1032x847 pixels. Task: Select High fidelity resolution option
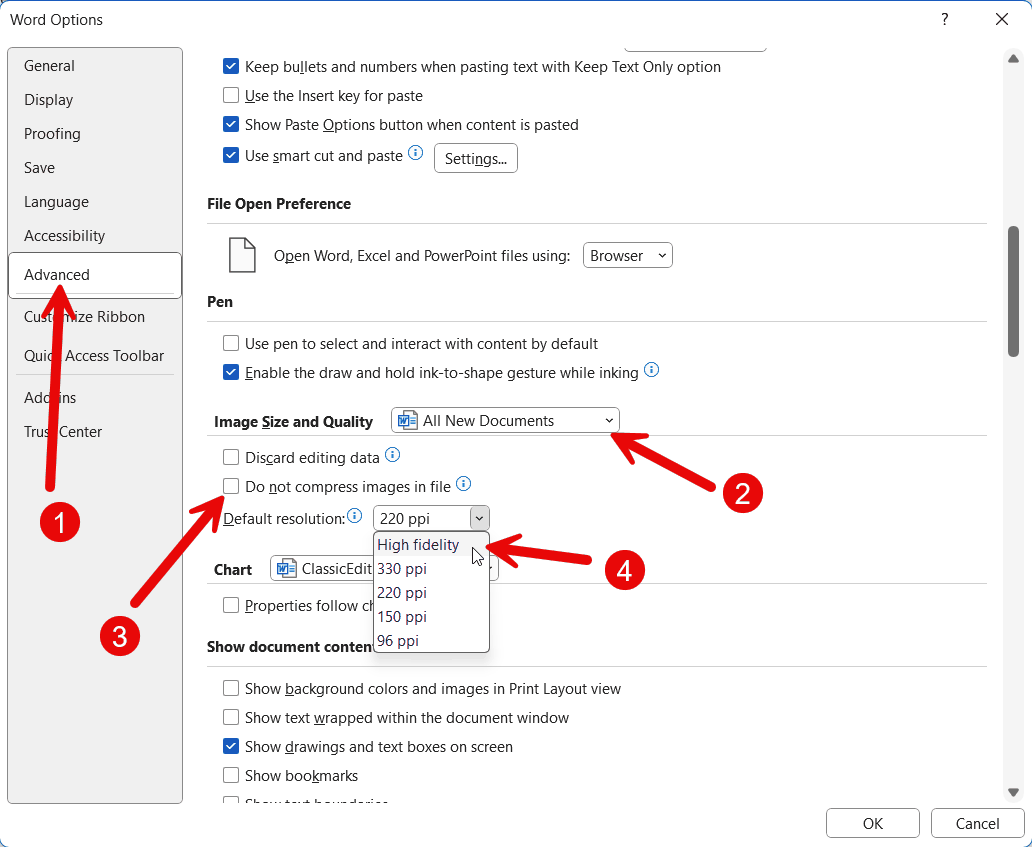(x=430, y=545)
